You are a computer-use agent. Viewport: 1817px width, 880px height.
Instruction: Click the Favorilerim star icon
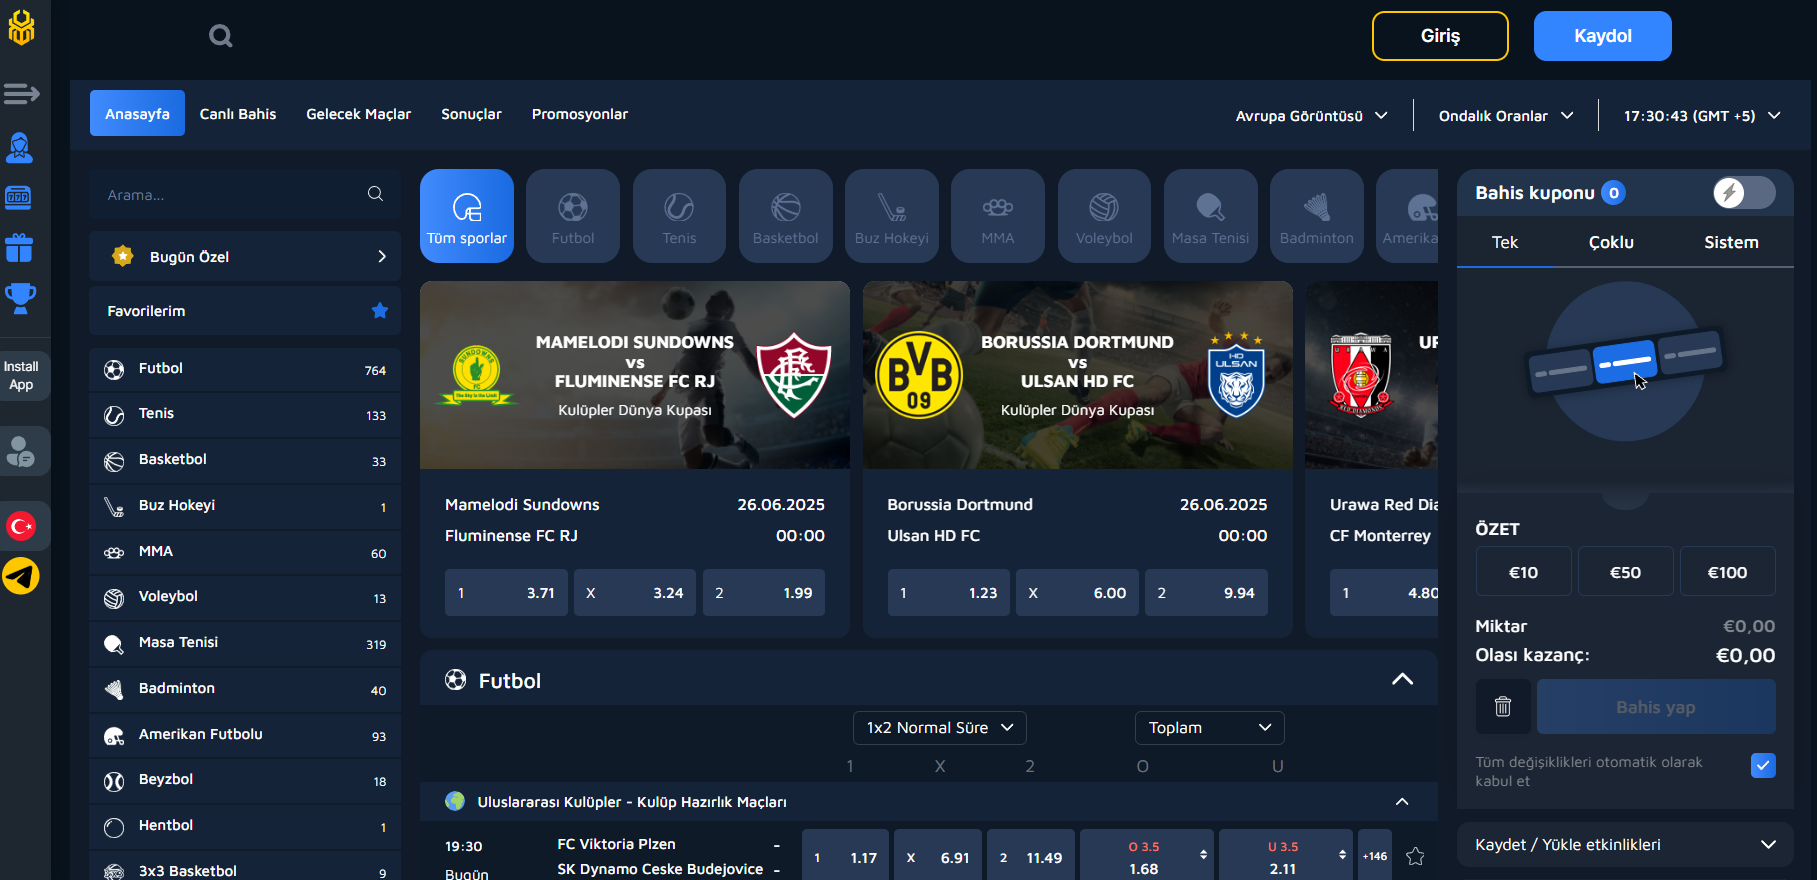click(x=380, y=311)
